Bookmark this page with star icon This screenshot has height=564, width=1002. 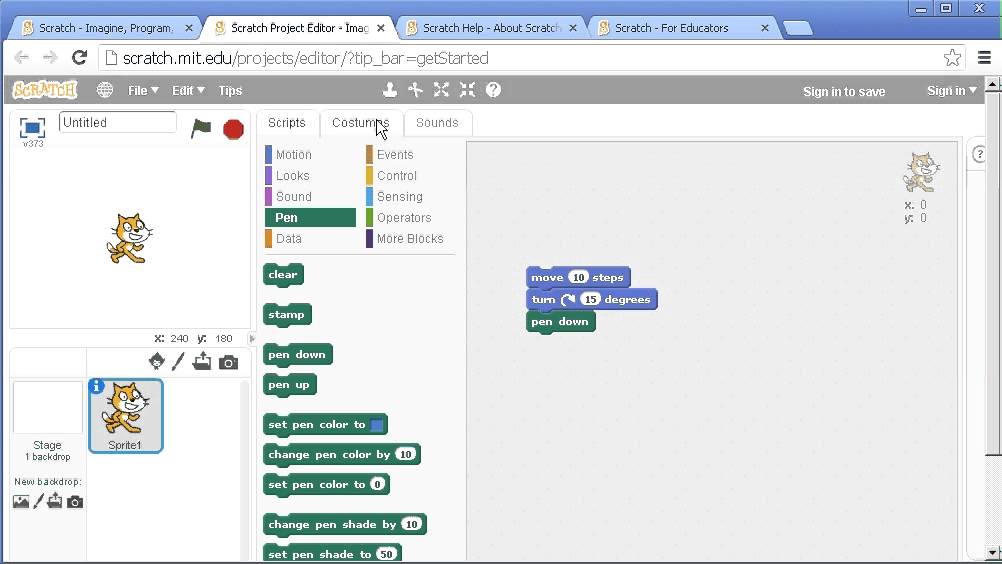[x=952, y=57]
